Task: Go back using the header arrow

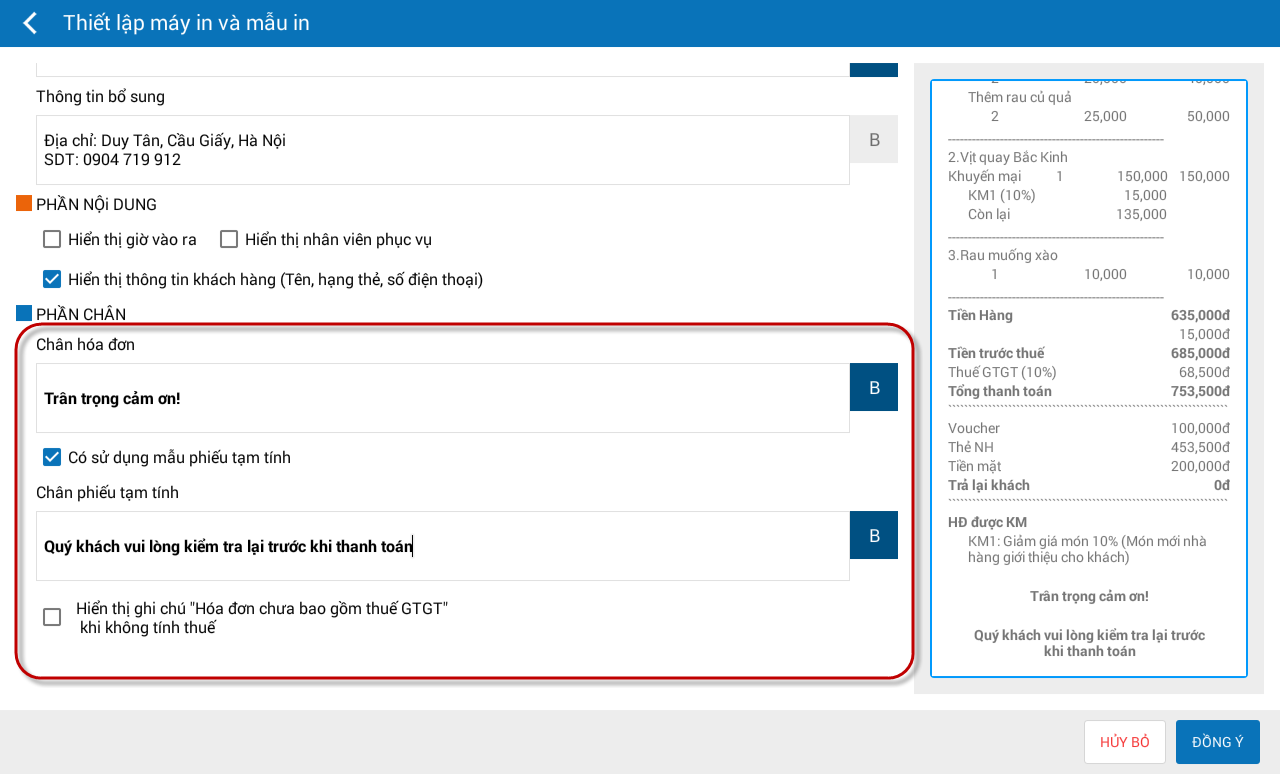Action: 30,23
